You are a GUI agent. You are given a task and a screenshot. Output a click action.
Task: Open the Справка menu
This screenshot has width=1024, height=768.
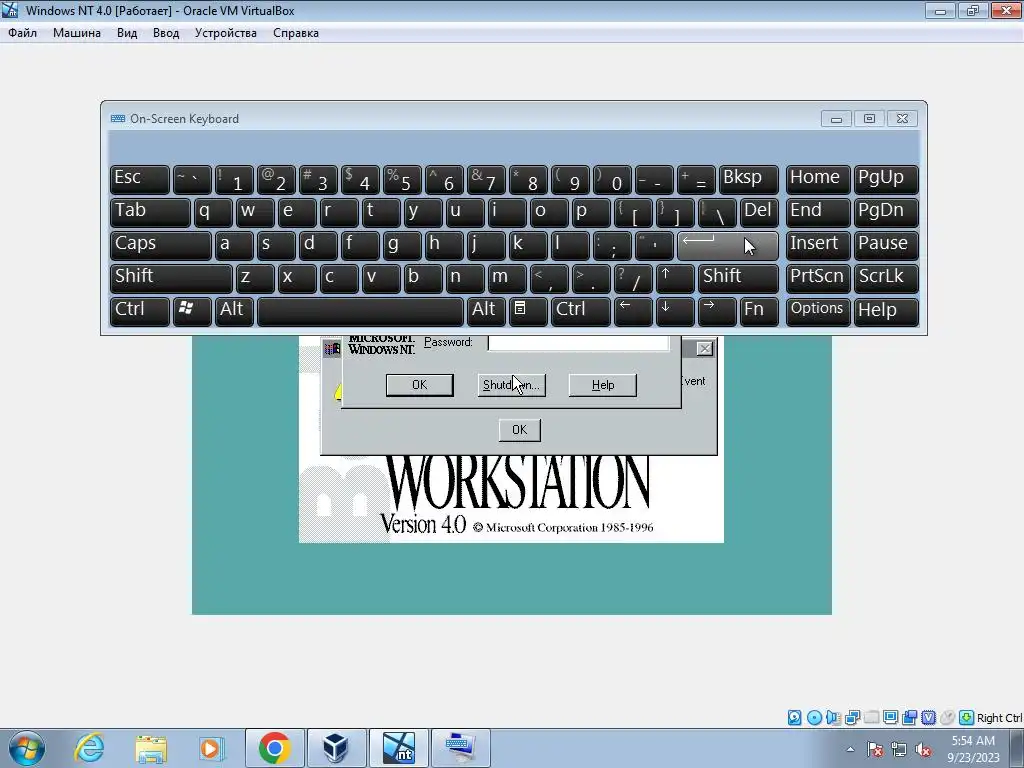[296, 33]
